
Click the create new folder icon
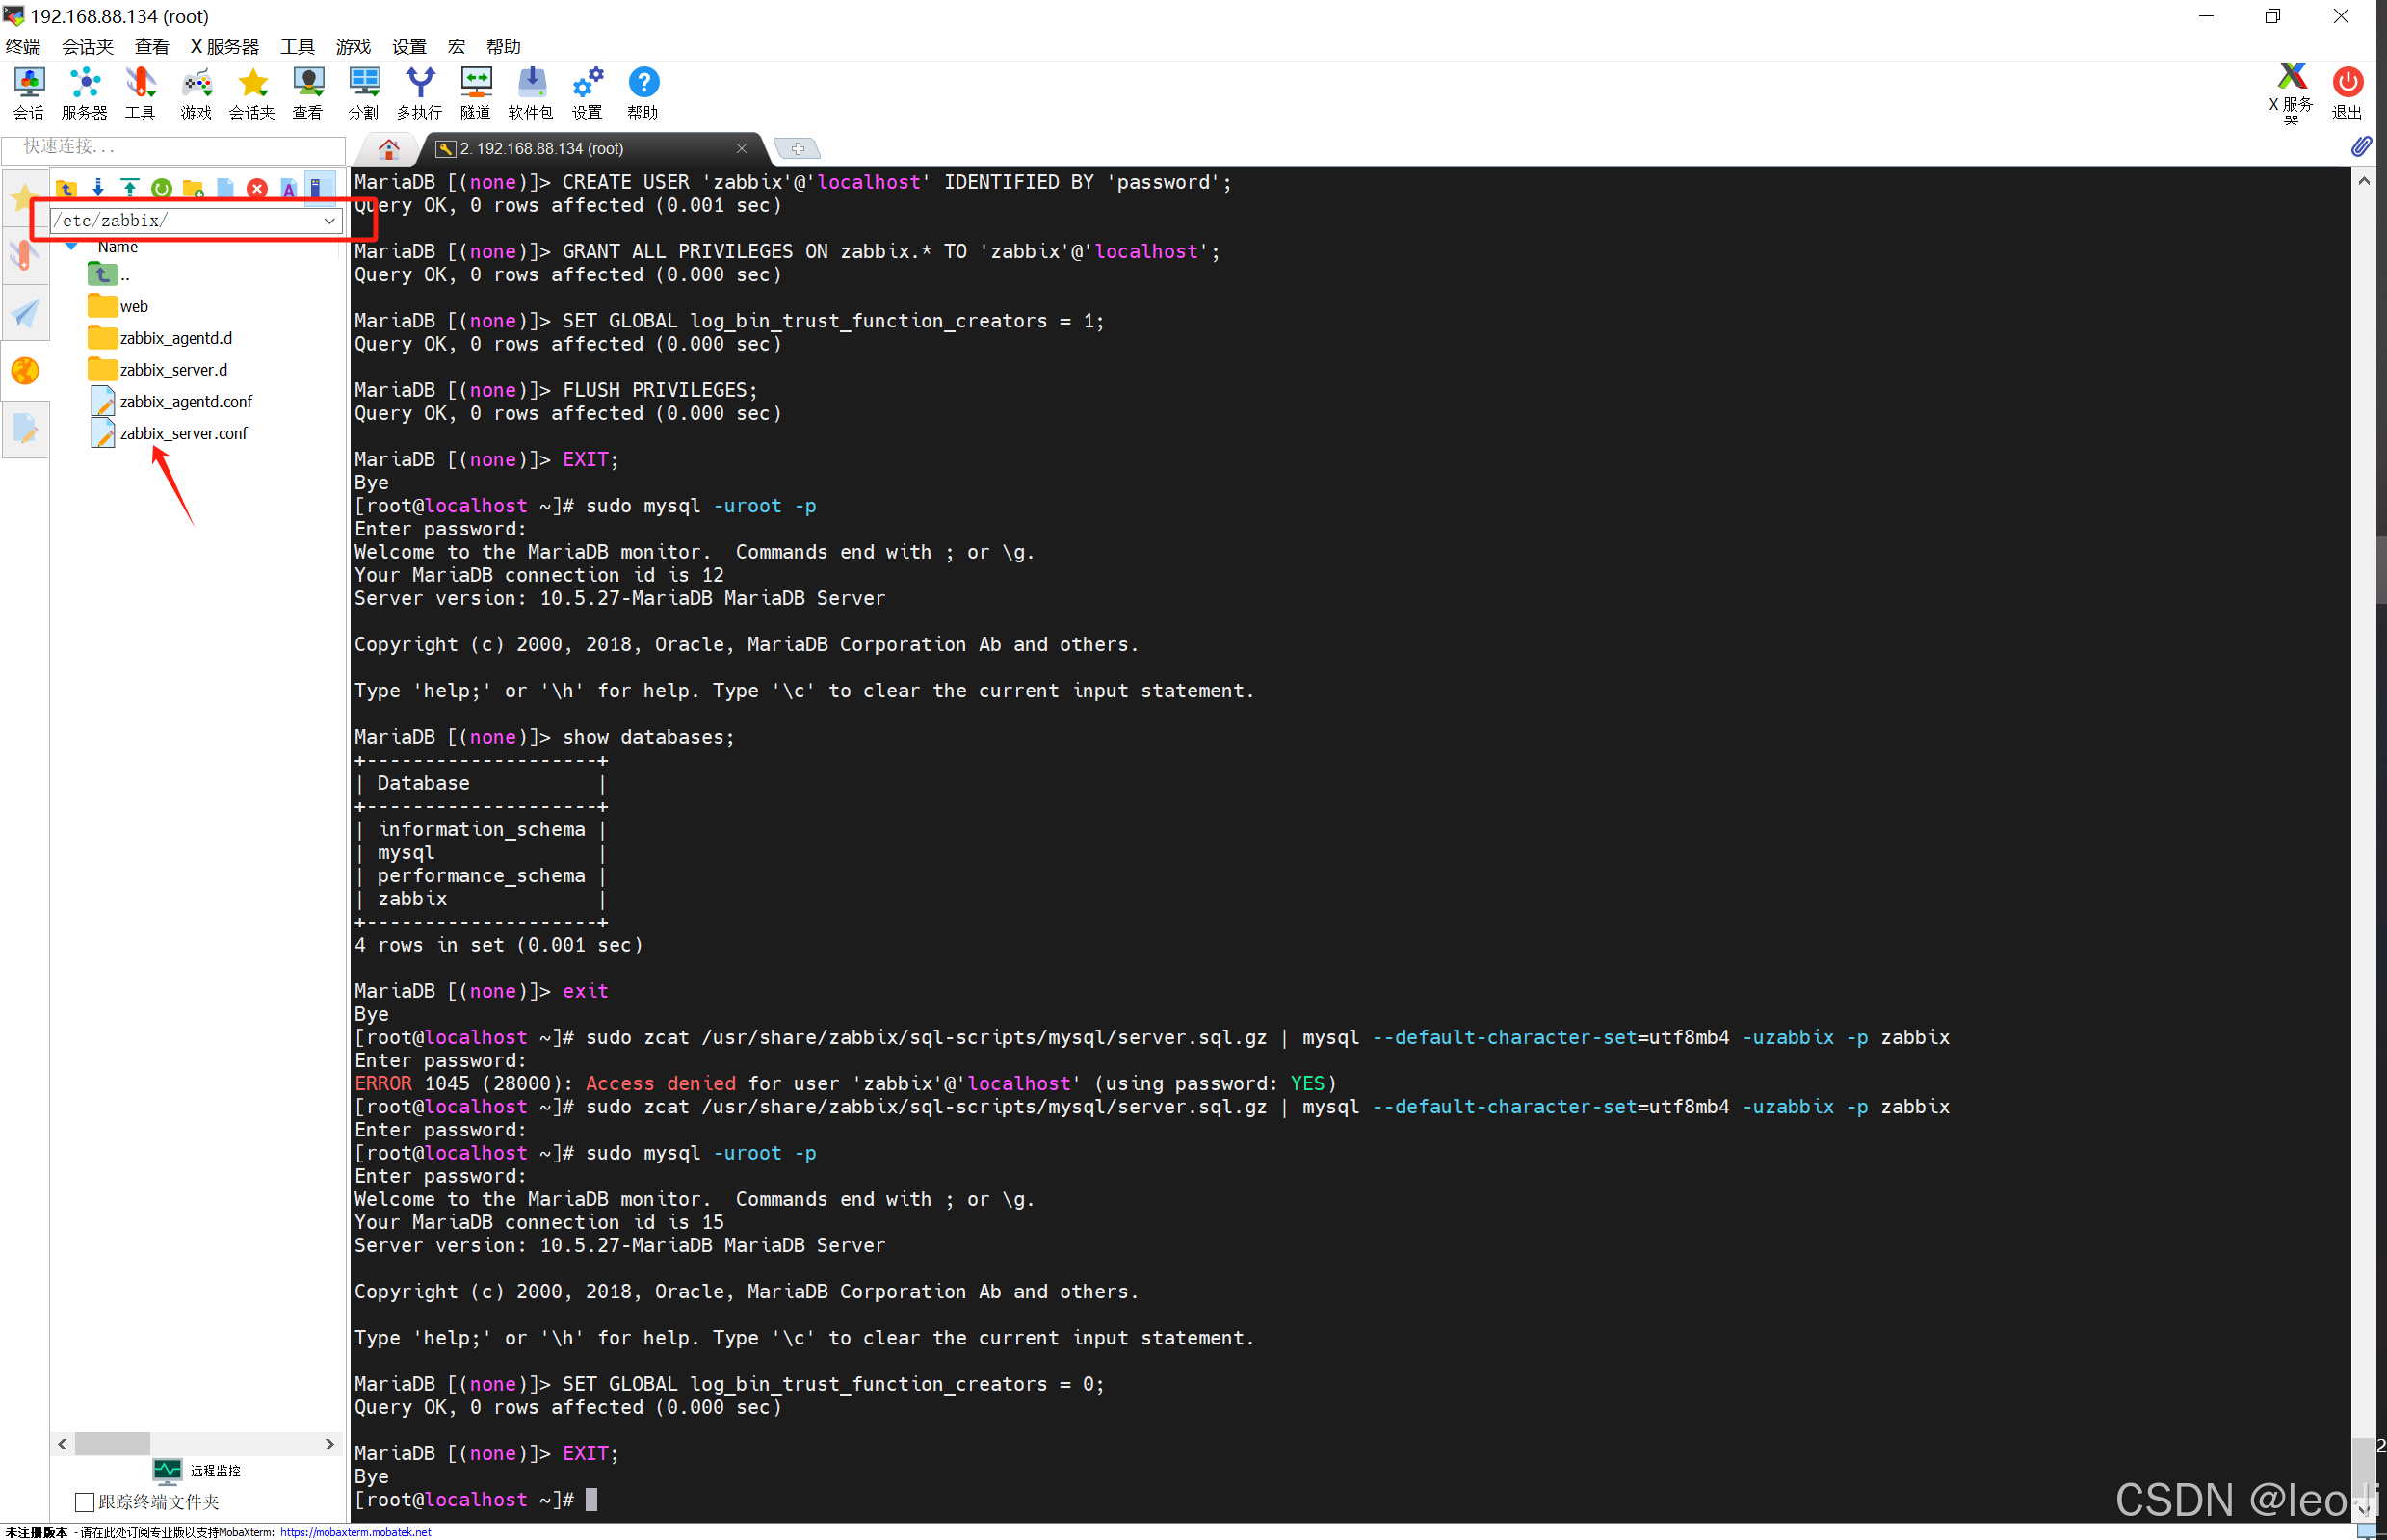(193, 188)
